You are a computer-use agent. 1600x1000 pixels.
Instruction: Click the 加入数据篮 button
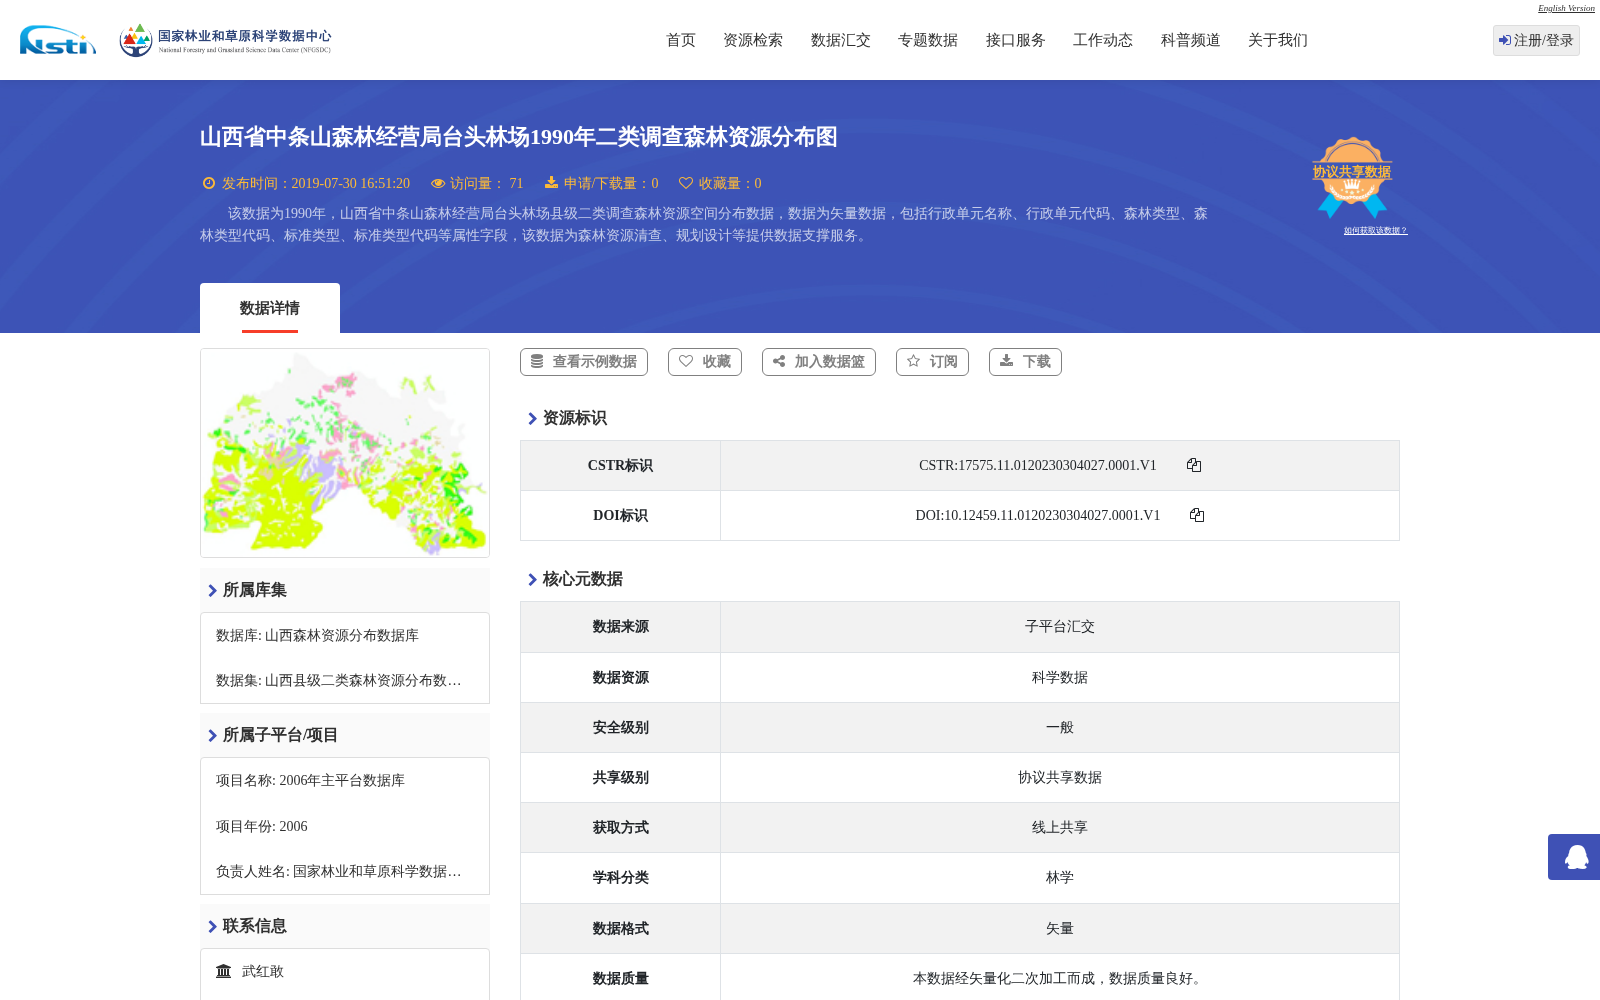click(x=819, y=362)
